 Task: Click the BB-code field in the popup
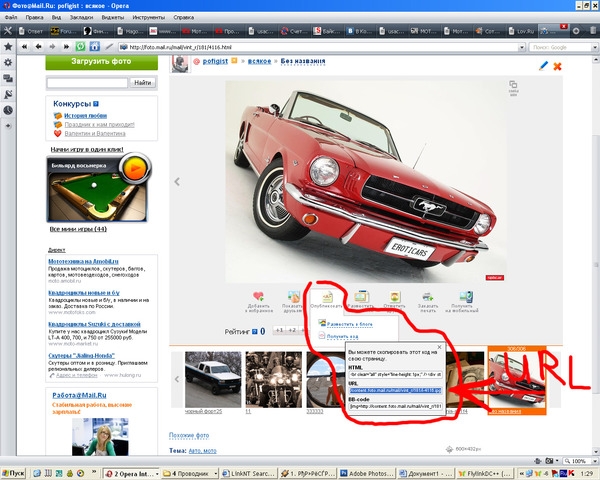point(396,406)
